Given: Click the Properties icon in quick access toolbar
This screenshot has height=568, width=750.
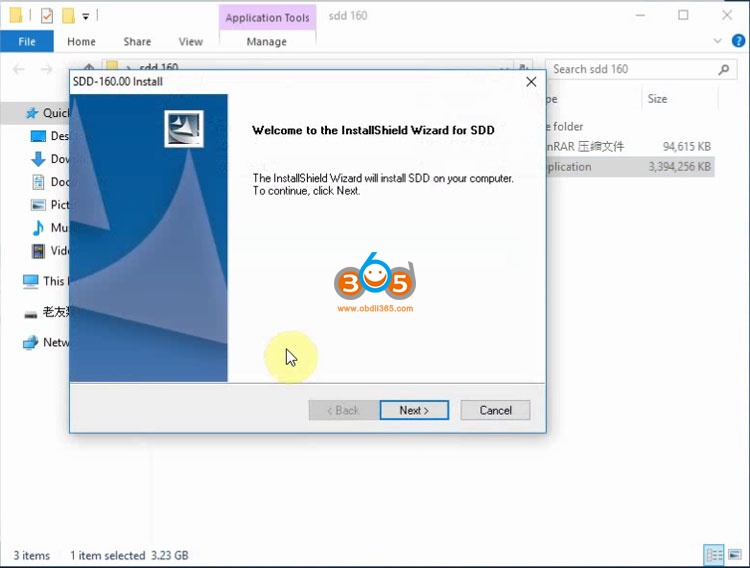Looking at the screenshot, I should point(47,16).
